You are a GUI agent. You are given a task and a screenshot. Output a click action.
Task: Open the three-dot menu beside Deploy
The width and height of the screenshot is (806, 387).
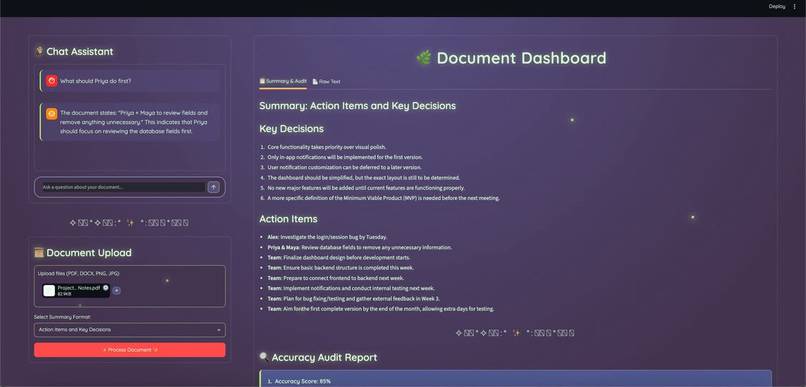[795, 7]
